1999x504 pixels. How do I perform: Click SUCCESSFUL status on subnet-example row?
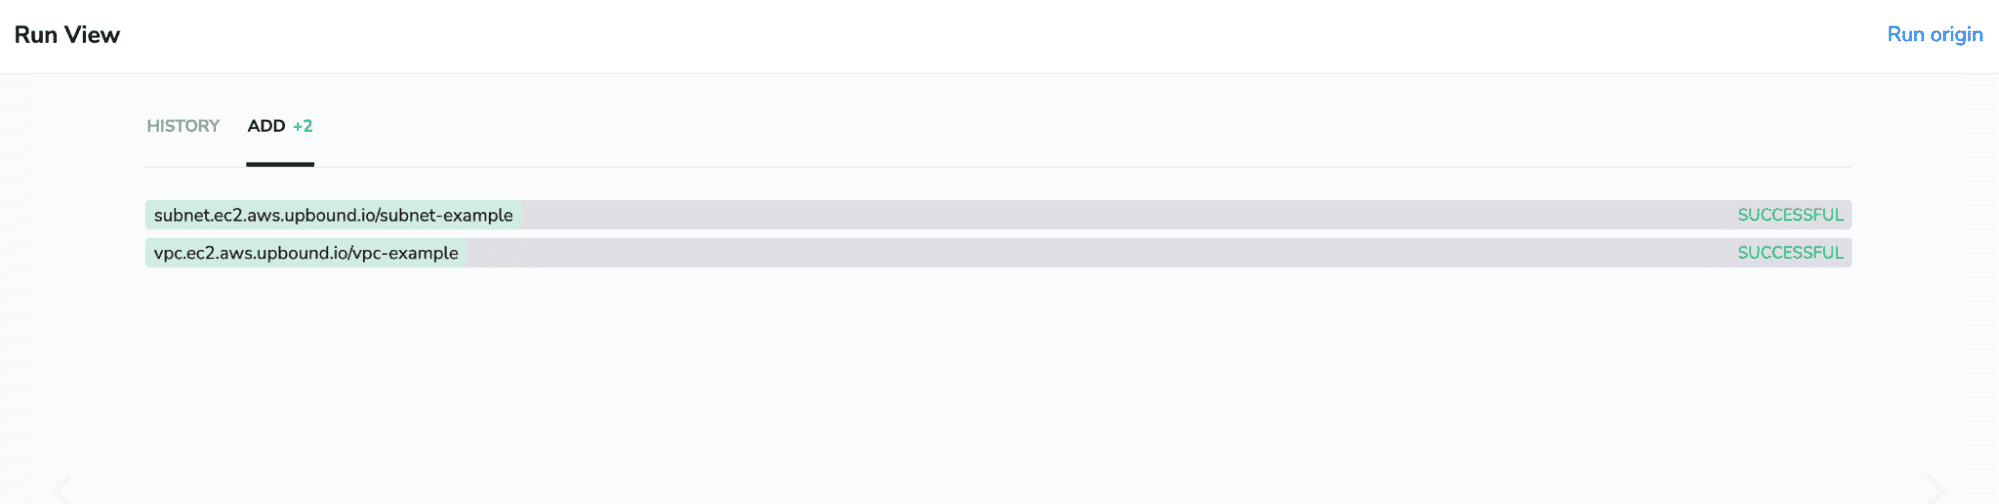(x=1790, y=215)
